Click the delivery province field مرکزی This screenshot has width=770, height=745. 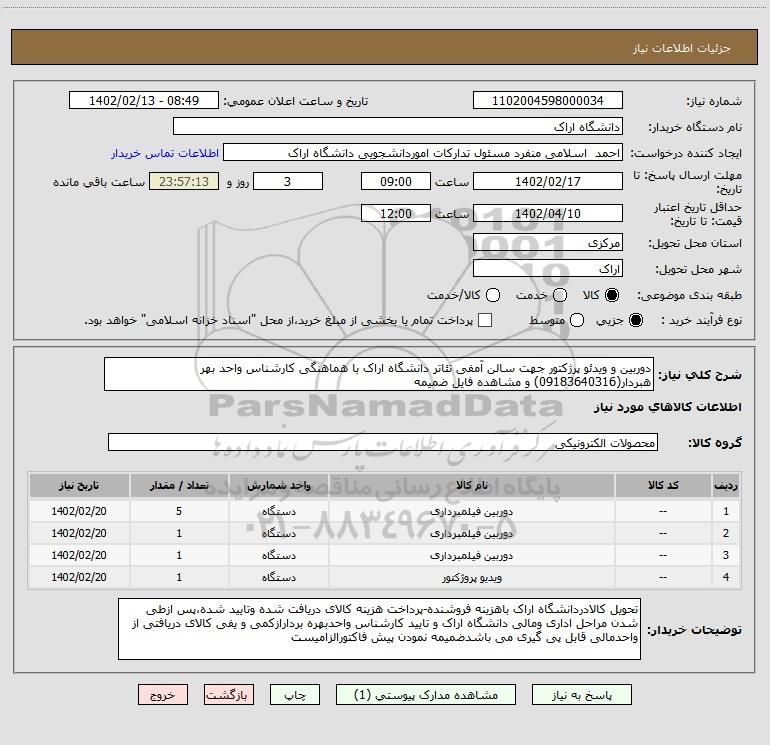click(x=548, y=243)
